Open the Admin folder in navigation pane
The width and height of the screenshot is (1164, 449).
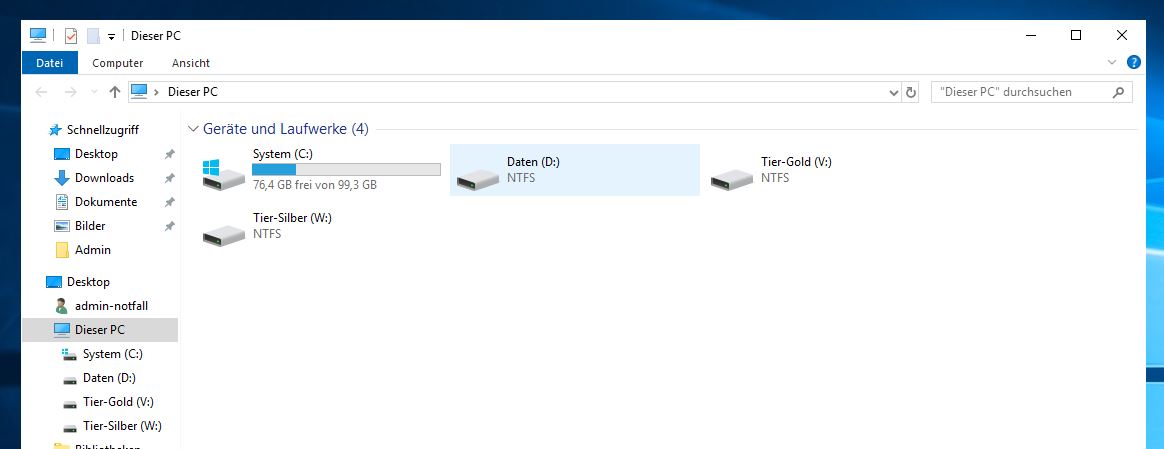pos(93,250)
